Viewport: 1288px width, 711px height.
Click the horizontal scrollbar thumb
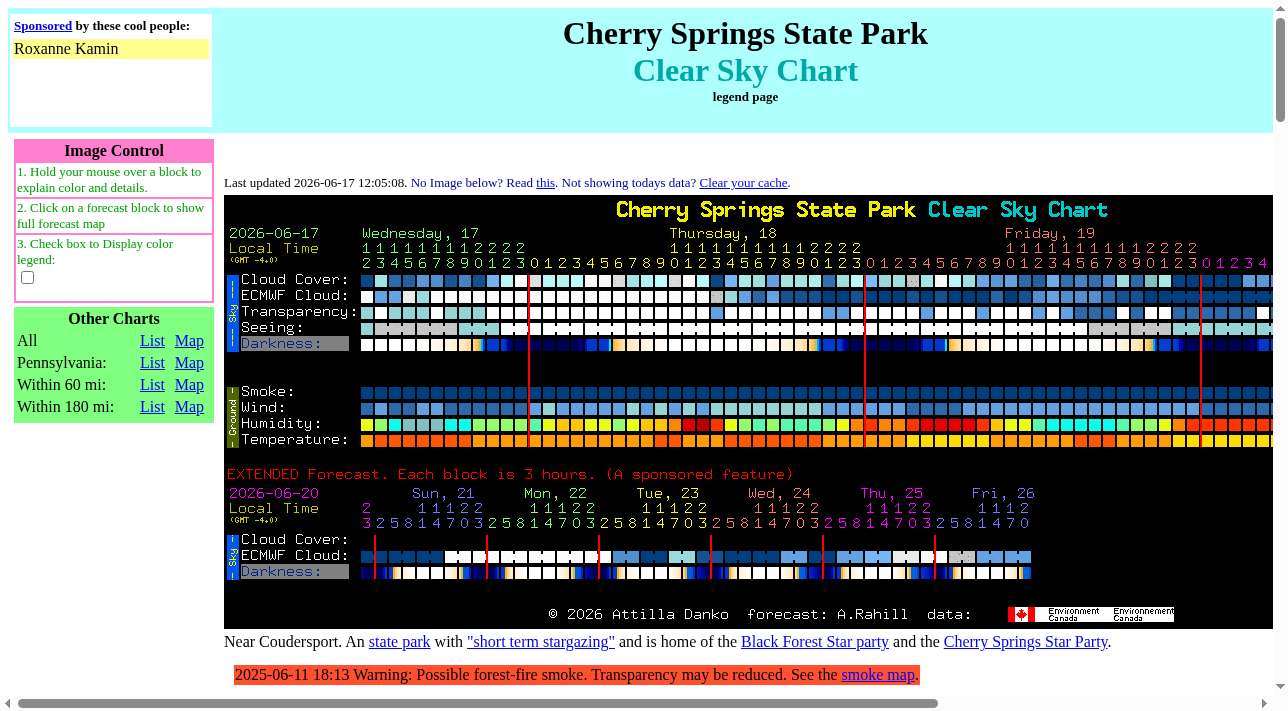[x=478, y=704]
